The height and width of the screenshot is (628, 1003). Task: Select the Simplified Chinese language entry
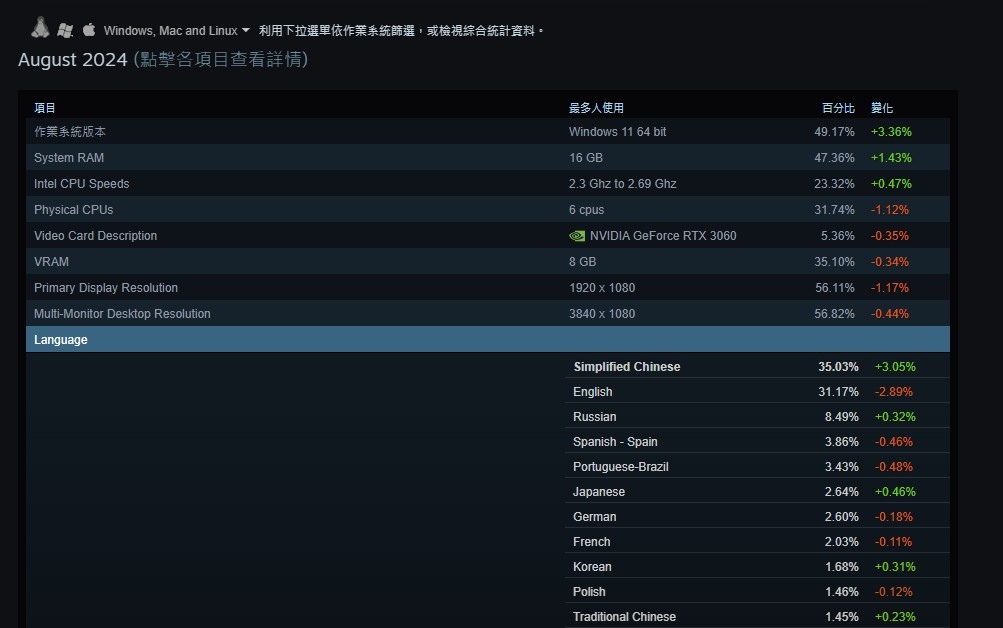point(626,367)
